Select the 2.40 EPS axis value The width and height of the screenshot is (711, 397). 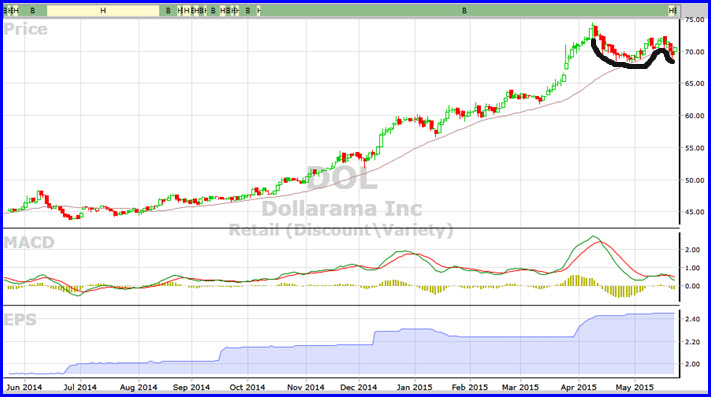692,319
